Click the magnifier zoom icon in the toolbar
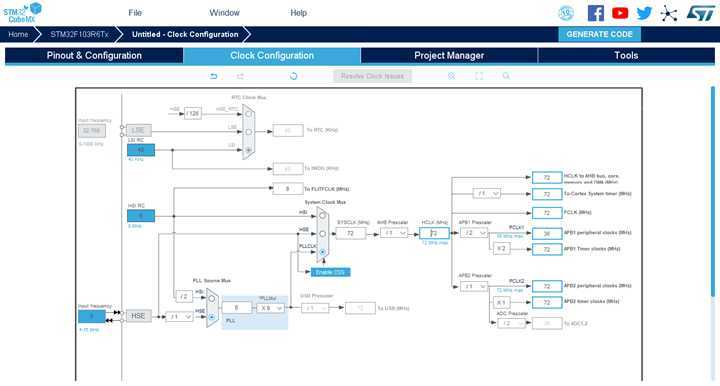720x386 pixels. coord(506,76)
